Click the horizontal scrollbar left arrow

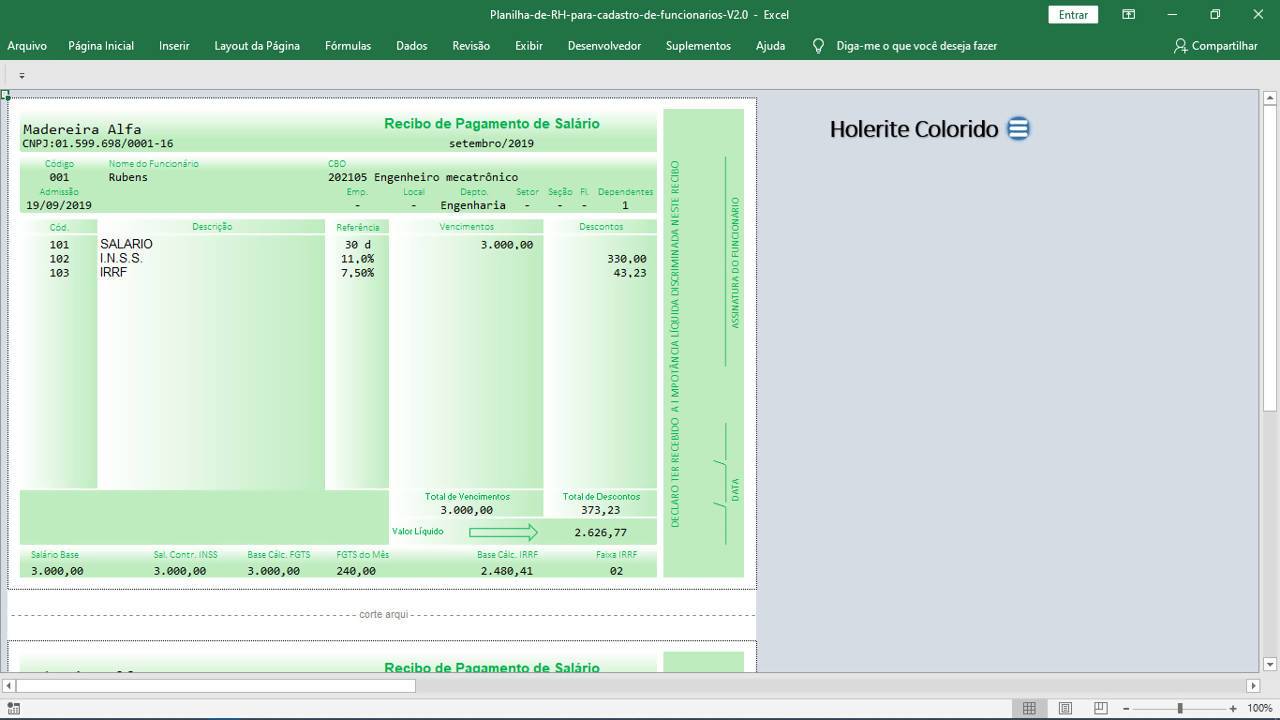(x=9, y=686)
